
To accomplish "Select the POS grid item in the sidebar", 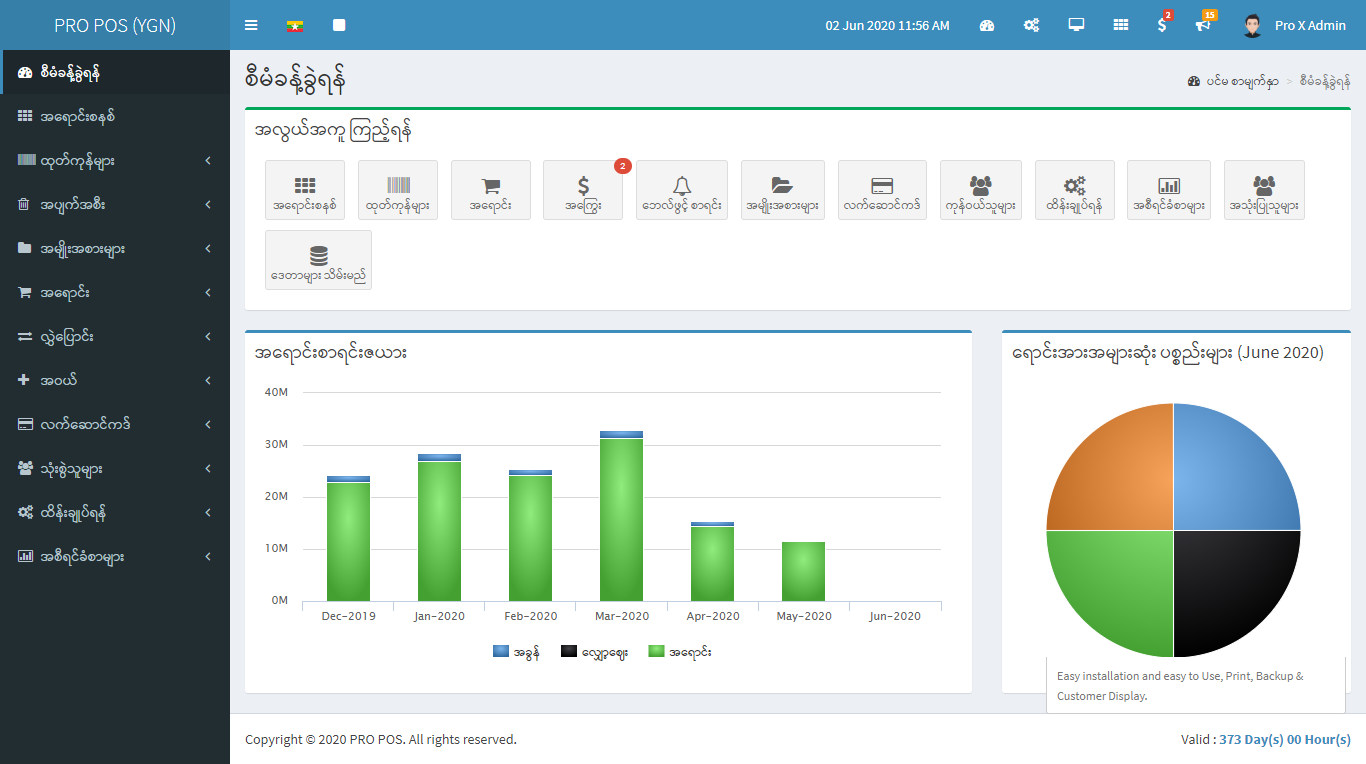I will [115, 116].
